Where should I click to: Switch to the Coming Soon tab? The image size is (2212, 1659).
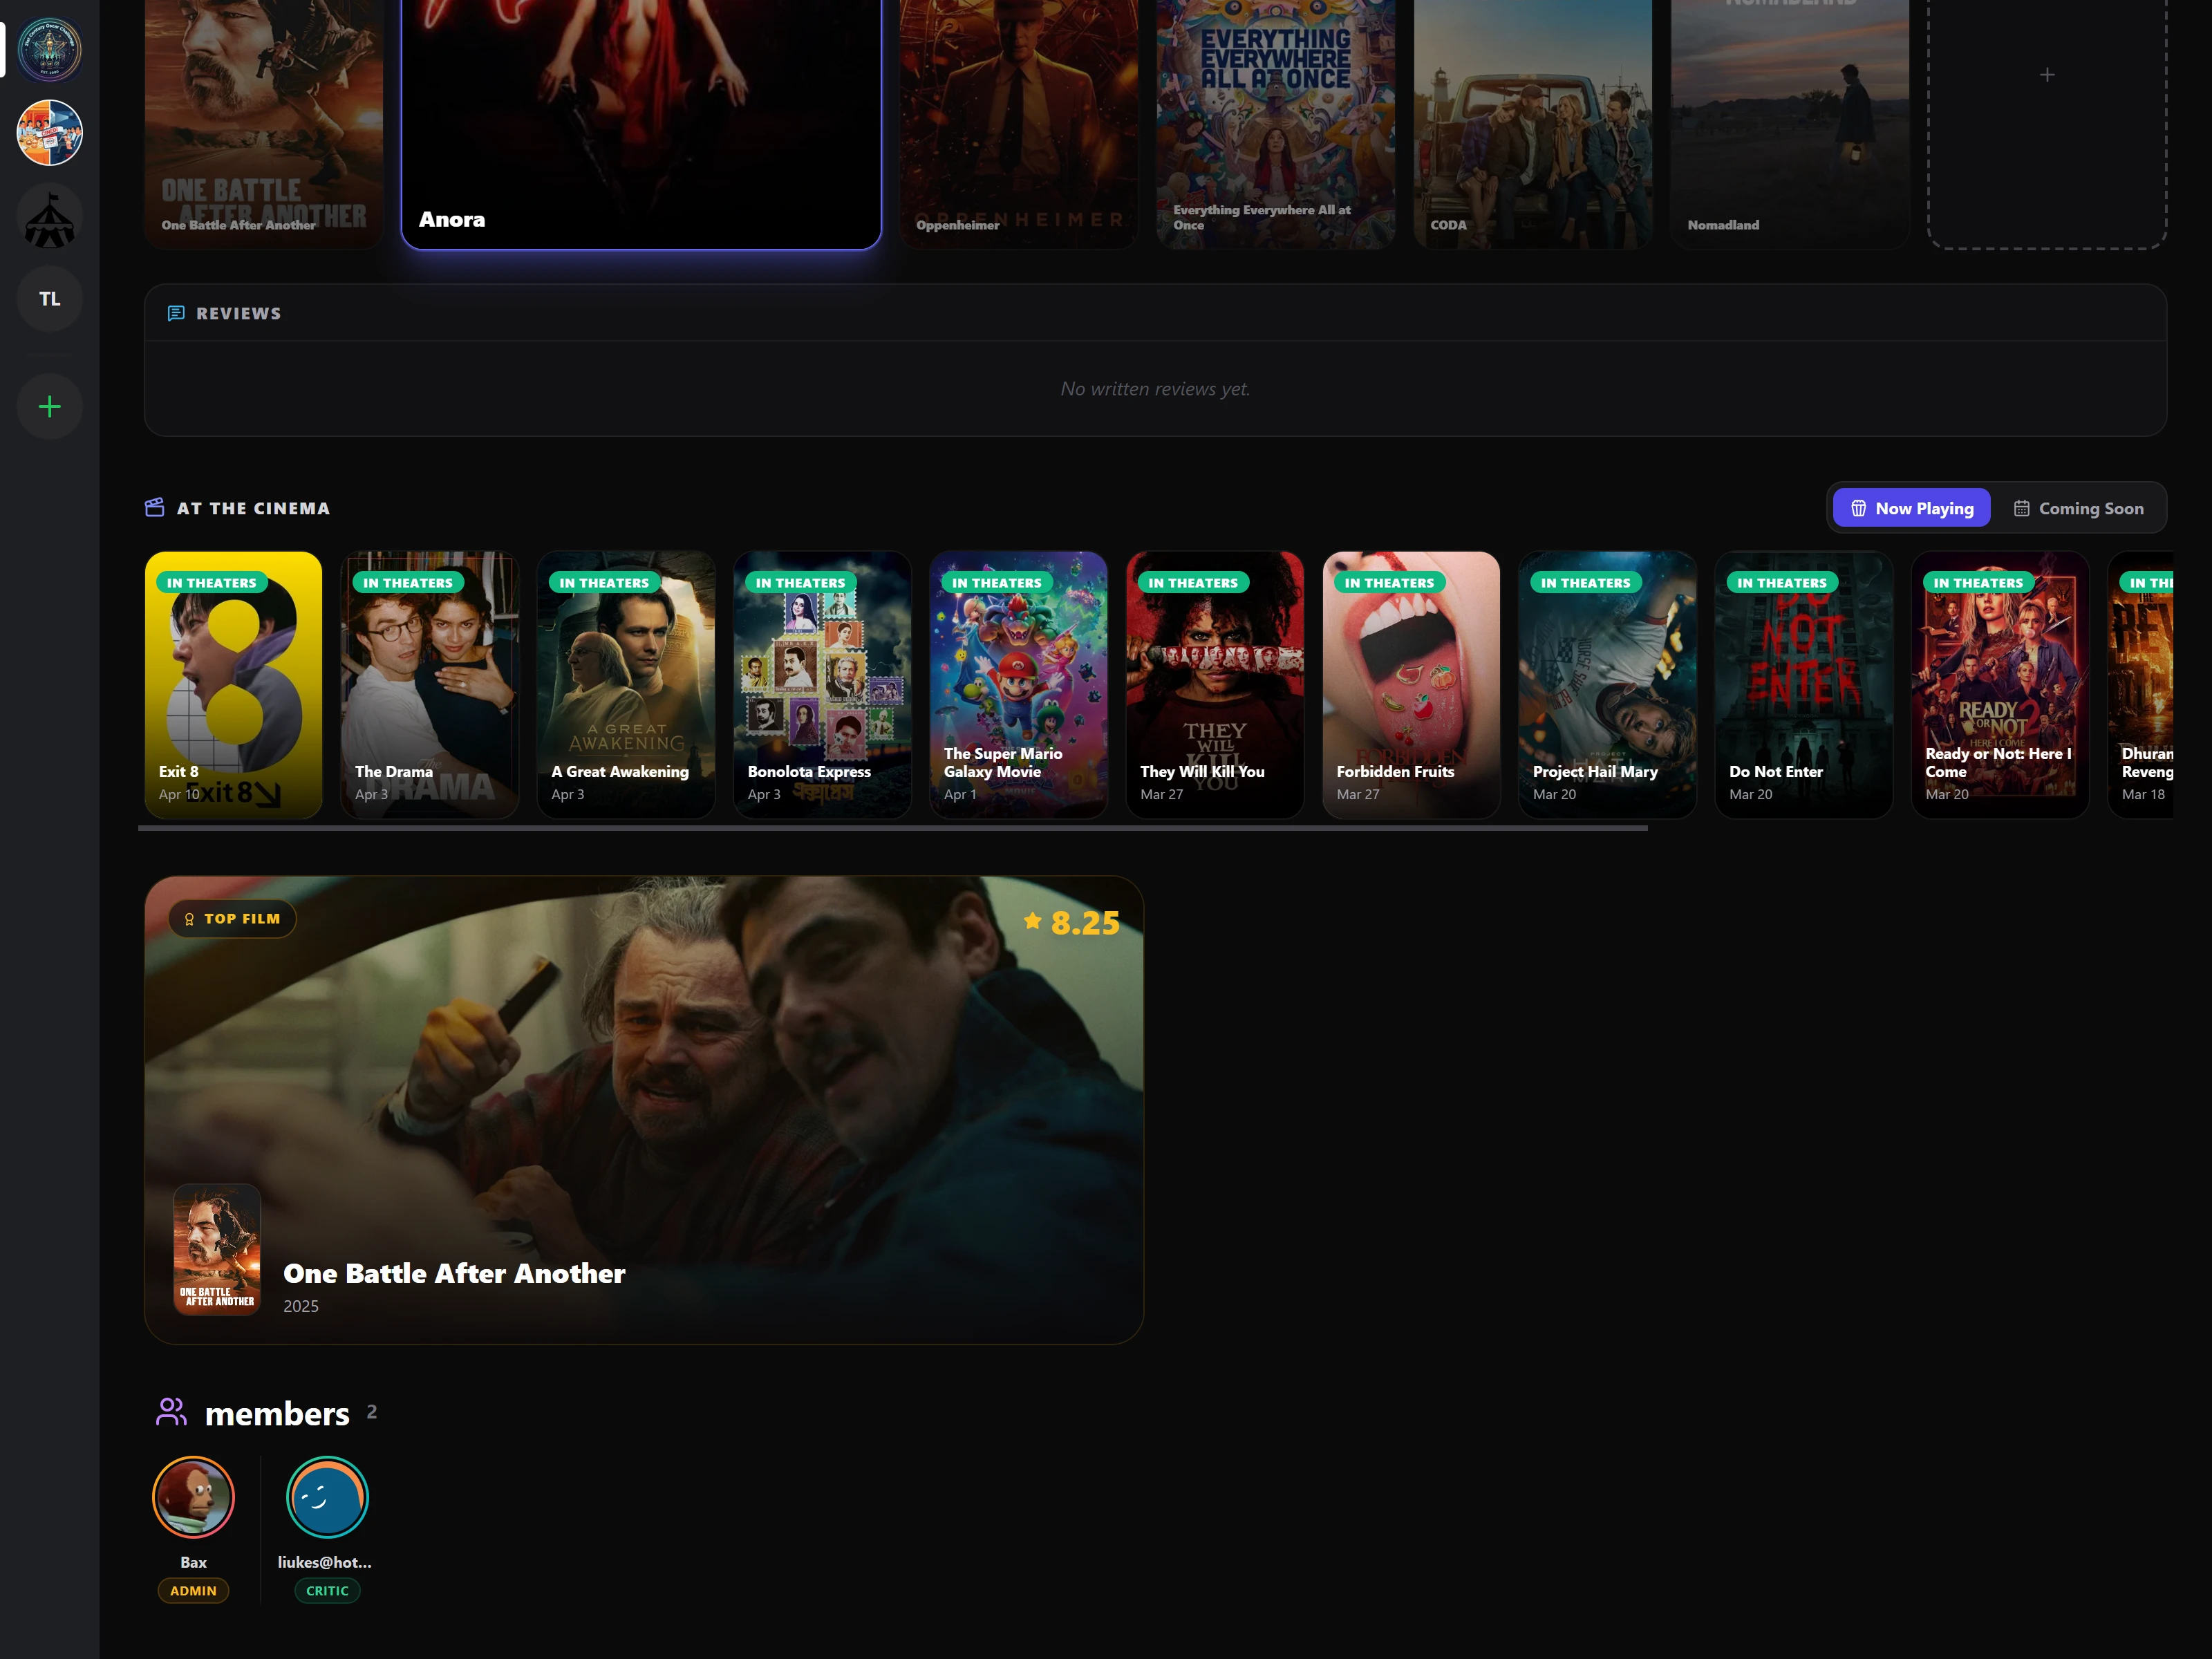(2078, 508)
